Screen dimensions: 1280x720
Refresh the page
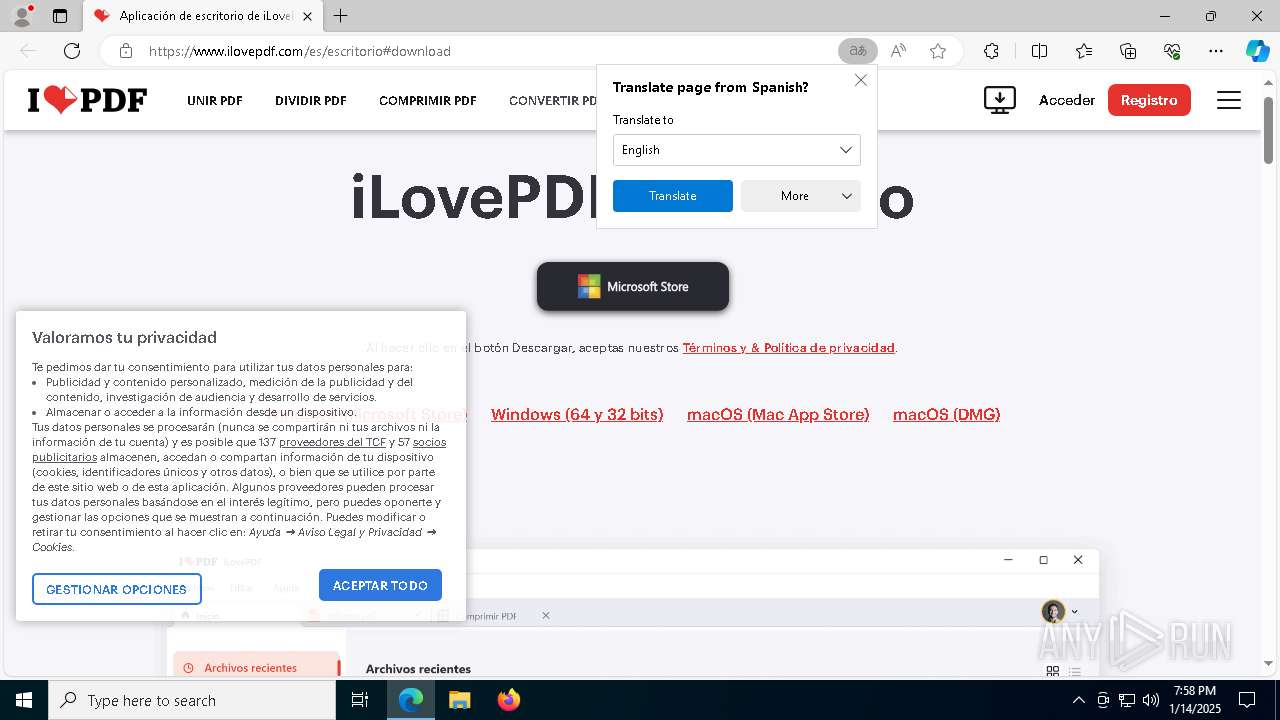(x=72, y=51)
